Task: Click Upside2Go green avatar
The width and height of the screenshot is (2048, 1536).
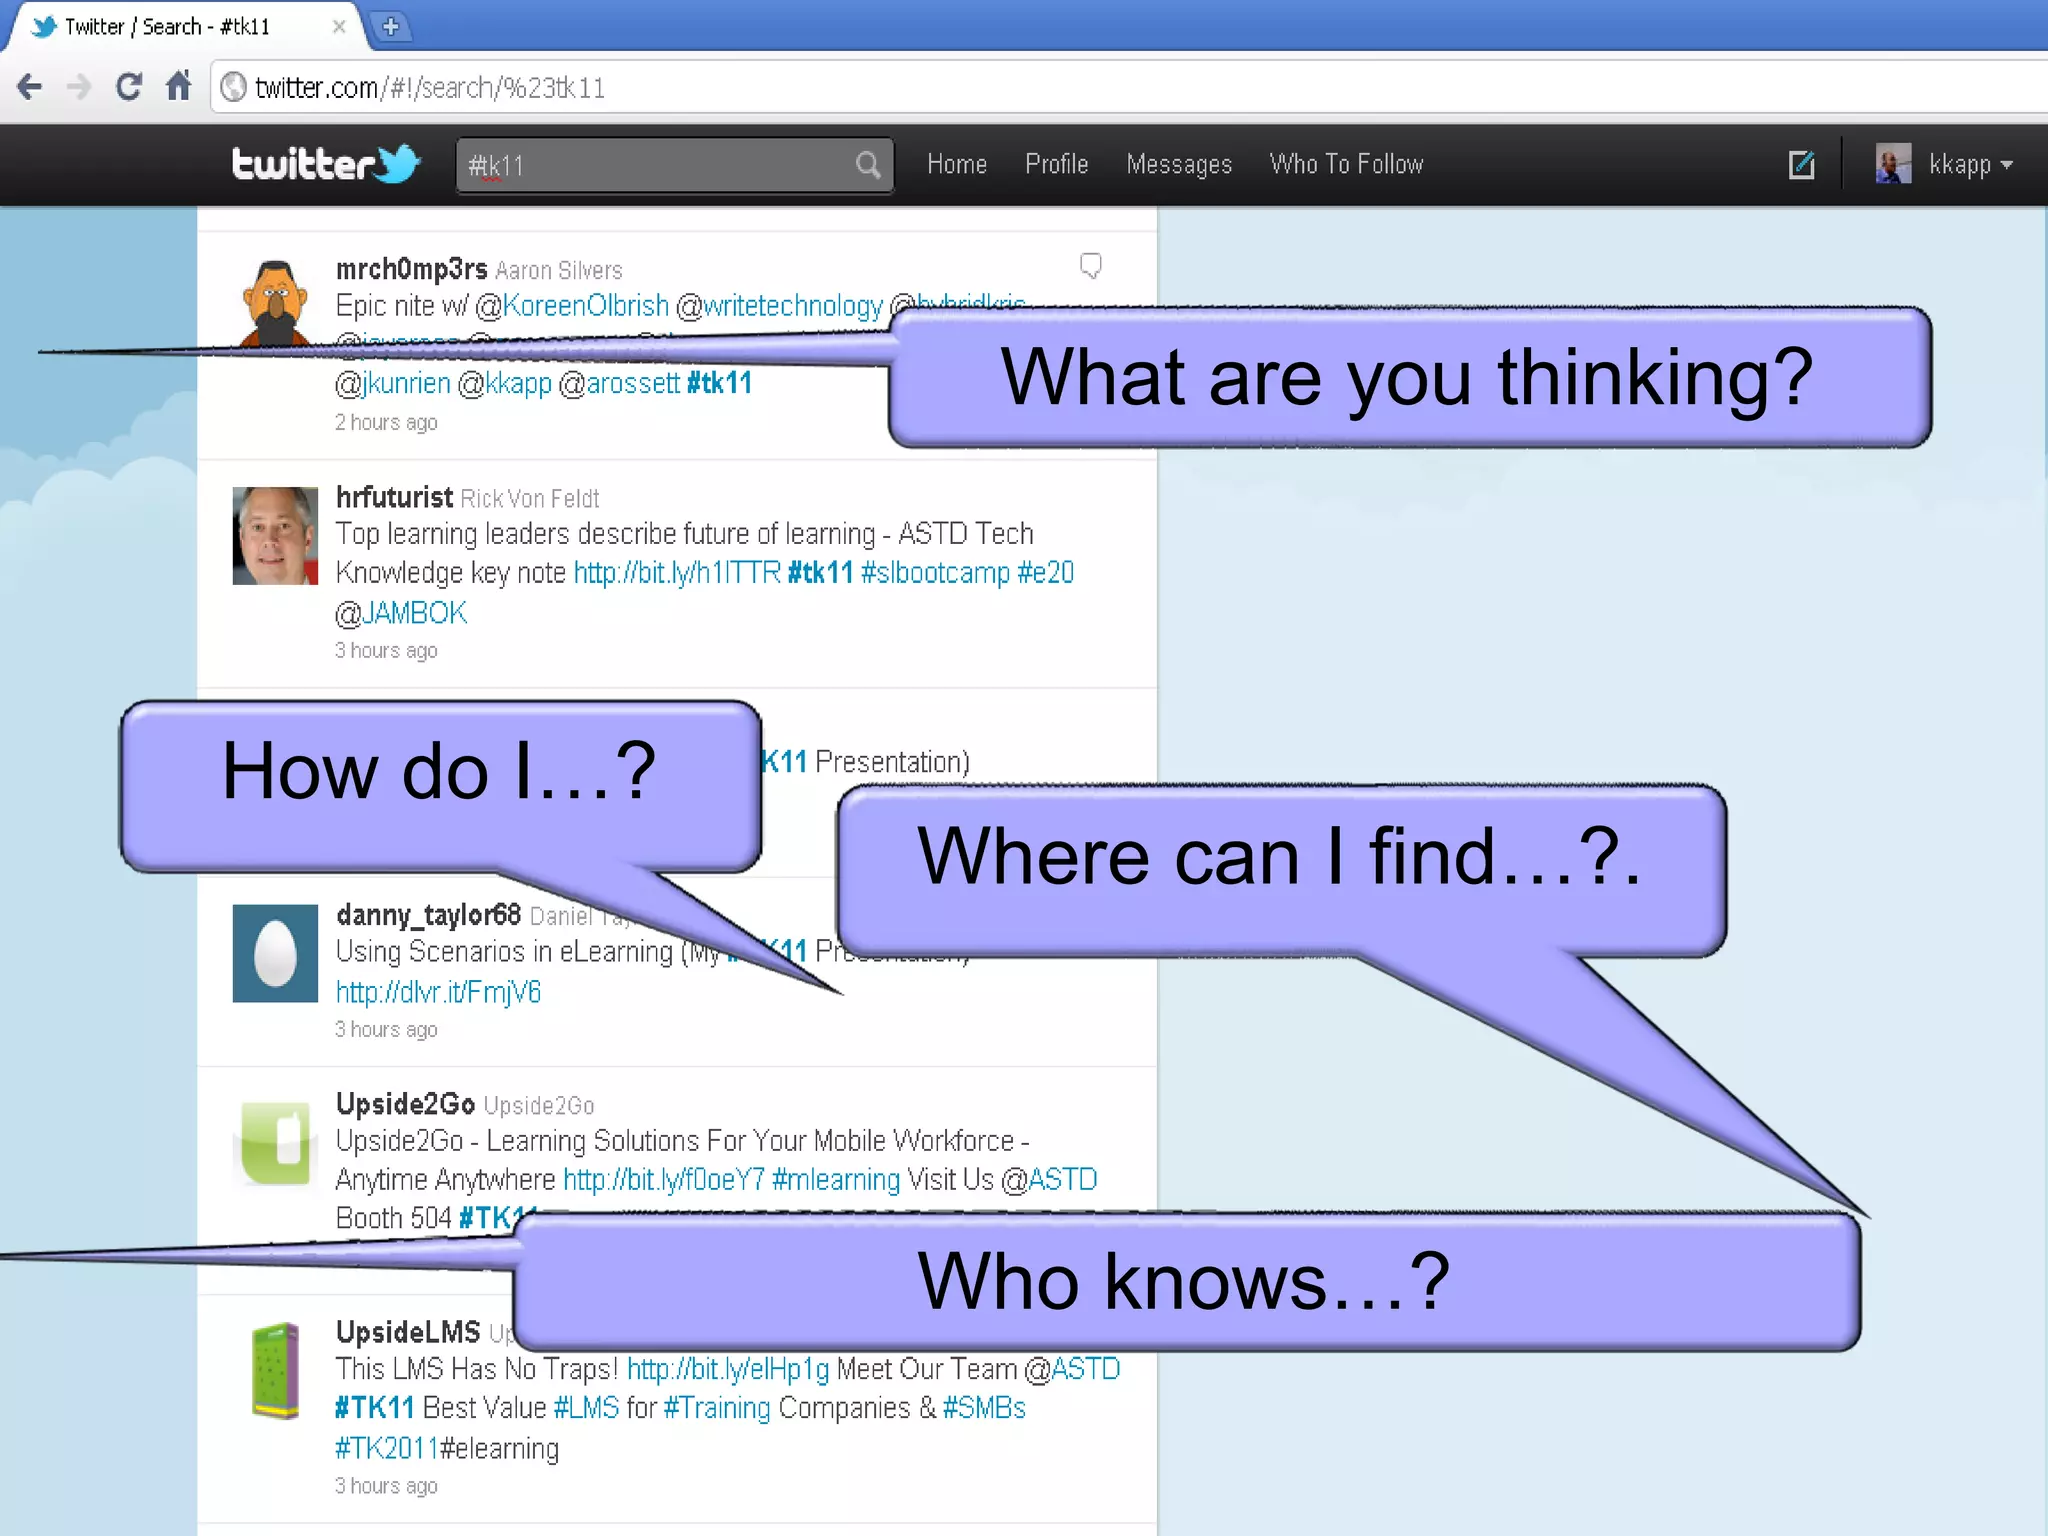Action: pos(275,1143)
